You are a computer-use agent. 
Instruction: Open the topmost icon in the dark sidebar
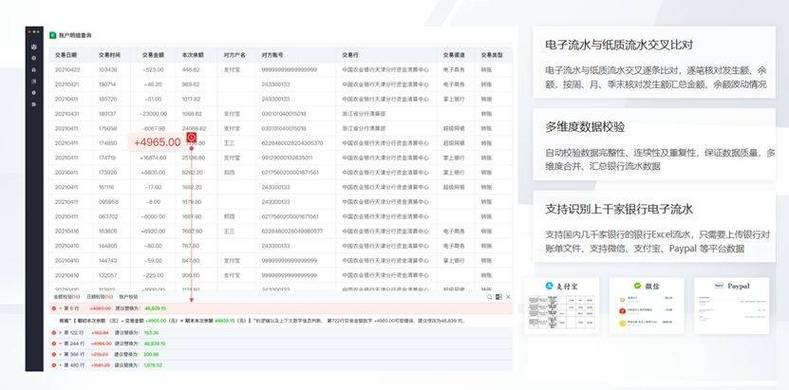[34, 47]
